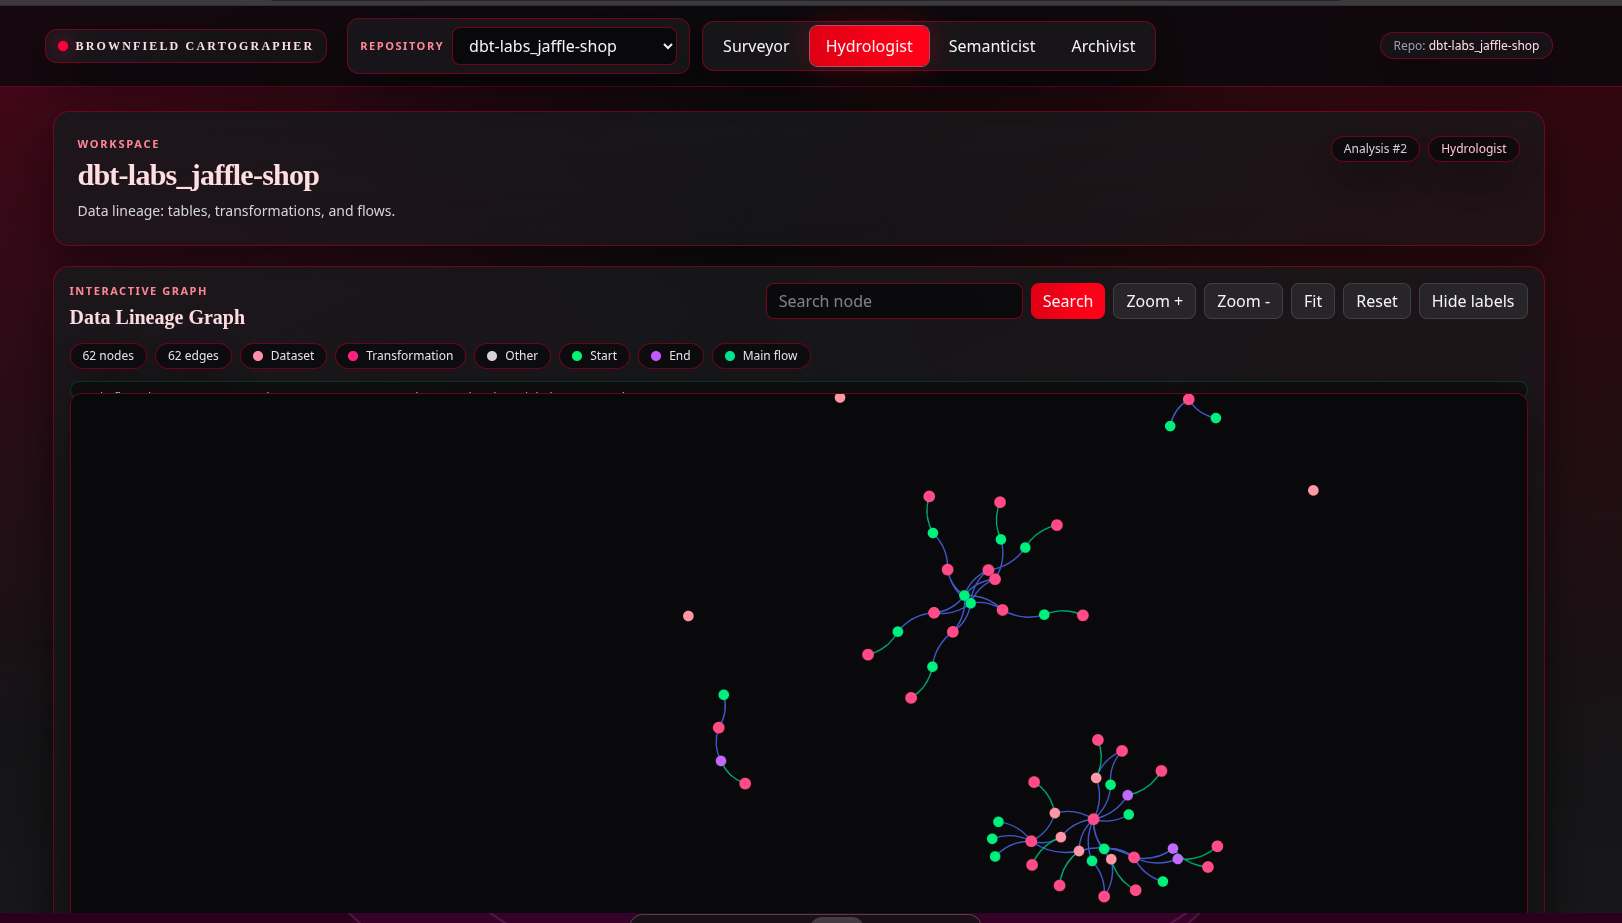Image resolution: width=1622 pixels, height=923 pixels.
Task: Click the "Data lineage: tables, transformations, and flows." text
Action: (x=236, y=211)
